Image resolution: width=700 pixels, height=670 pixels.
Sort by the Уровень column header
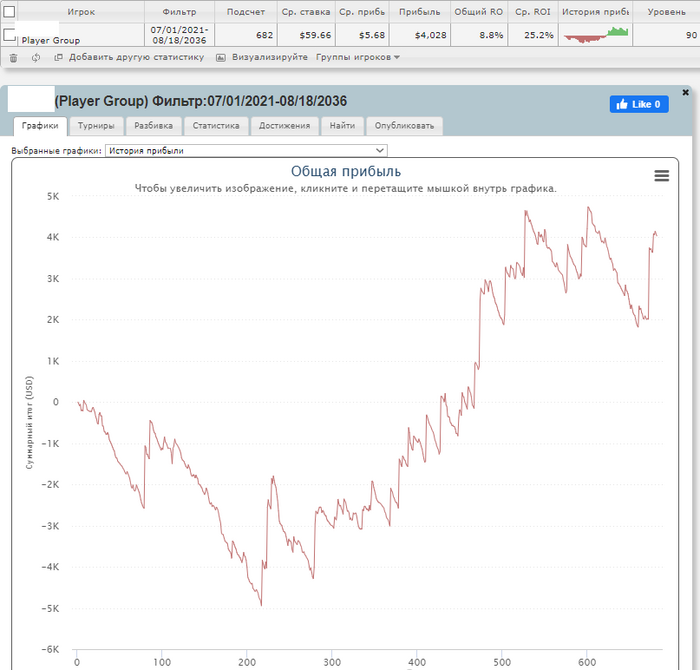click(667, 12)
